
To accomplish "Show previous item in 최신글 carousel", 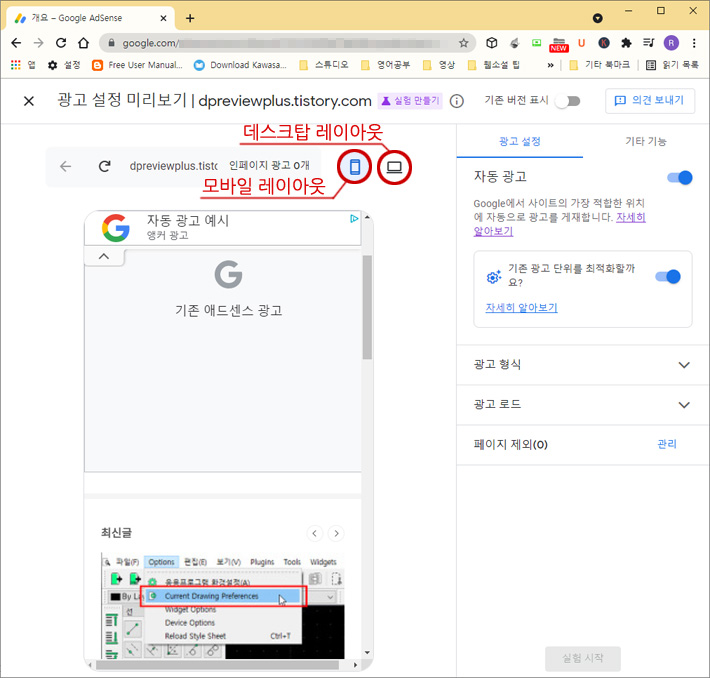I will point(315,533).
